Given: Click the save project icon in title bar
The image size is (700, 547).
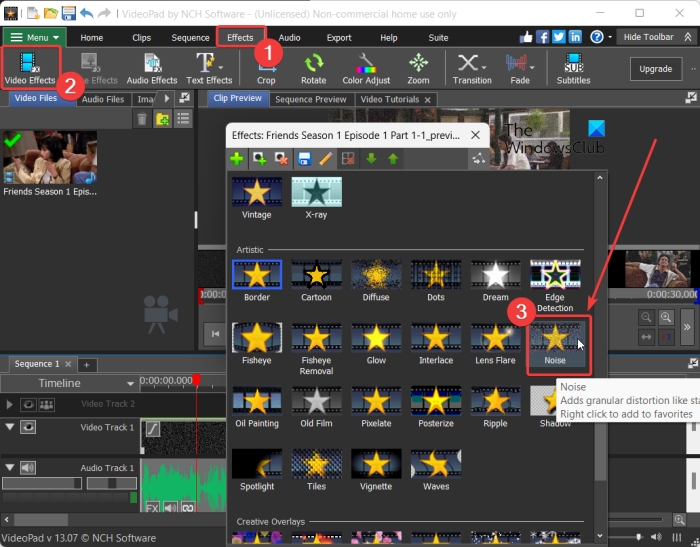Looking at the screenshot, I should coord(69,13).
